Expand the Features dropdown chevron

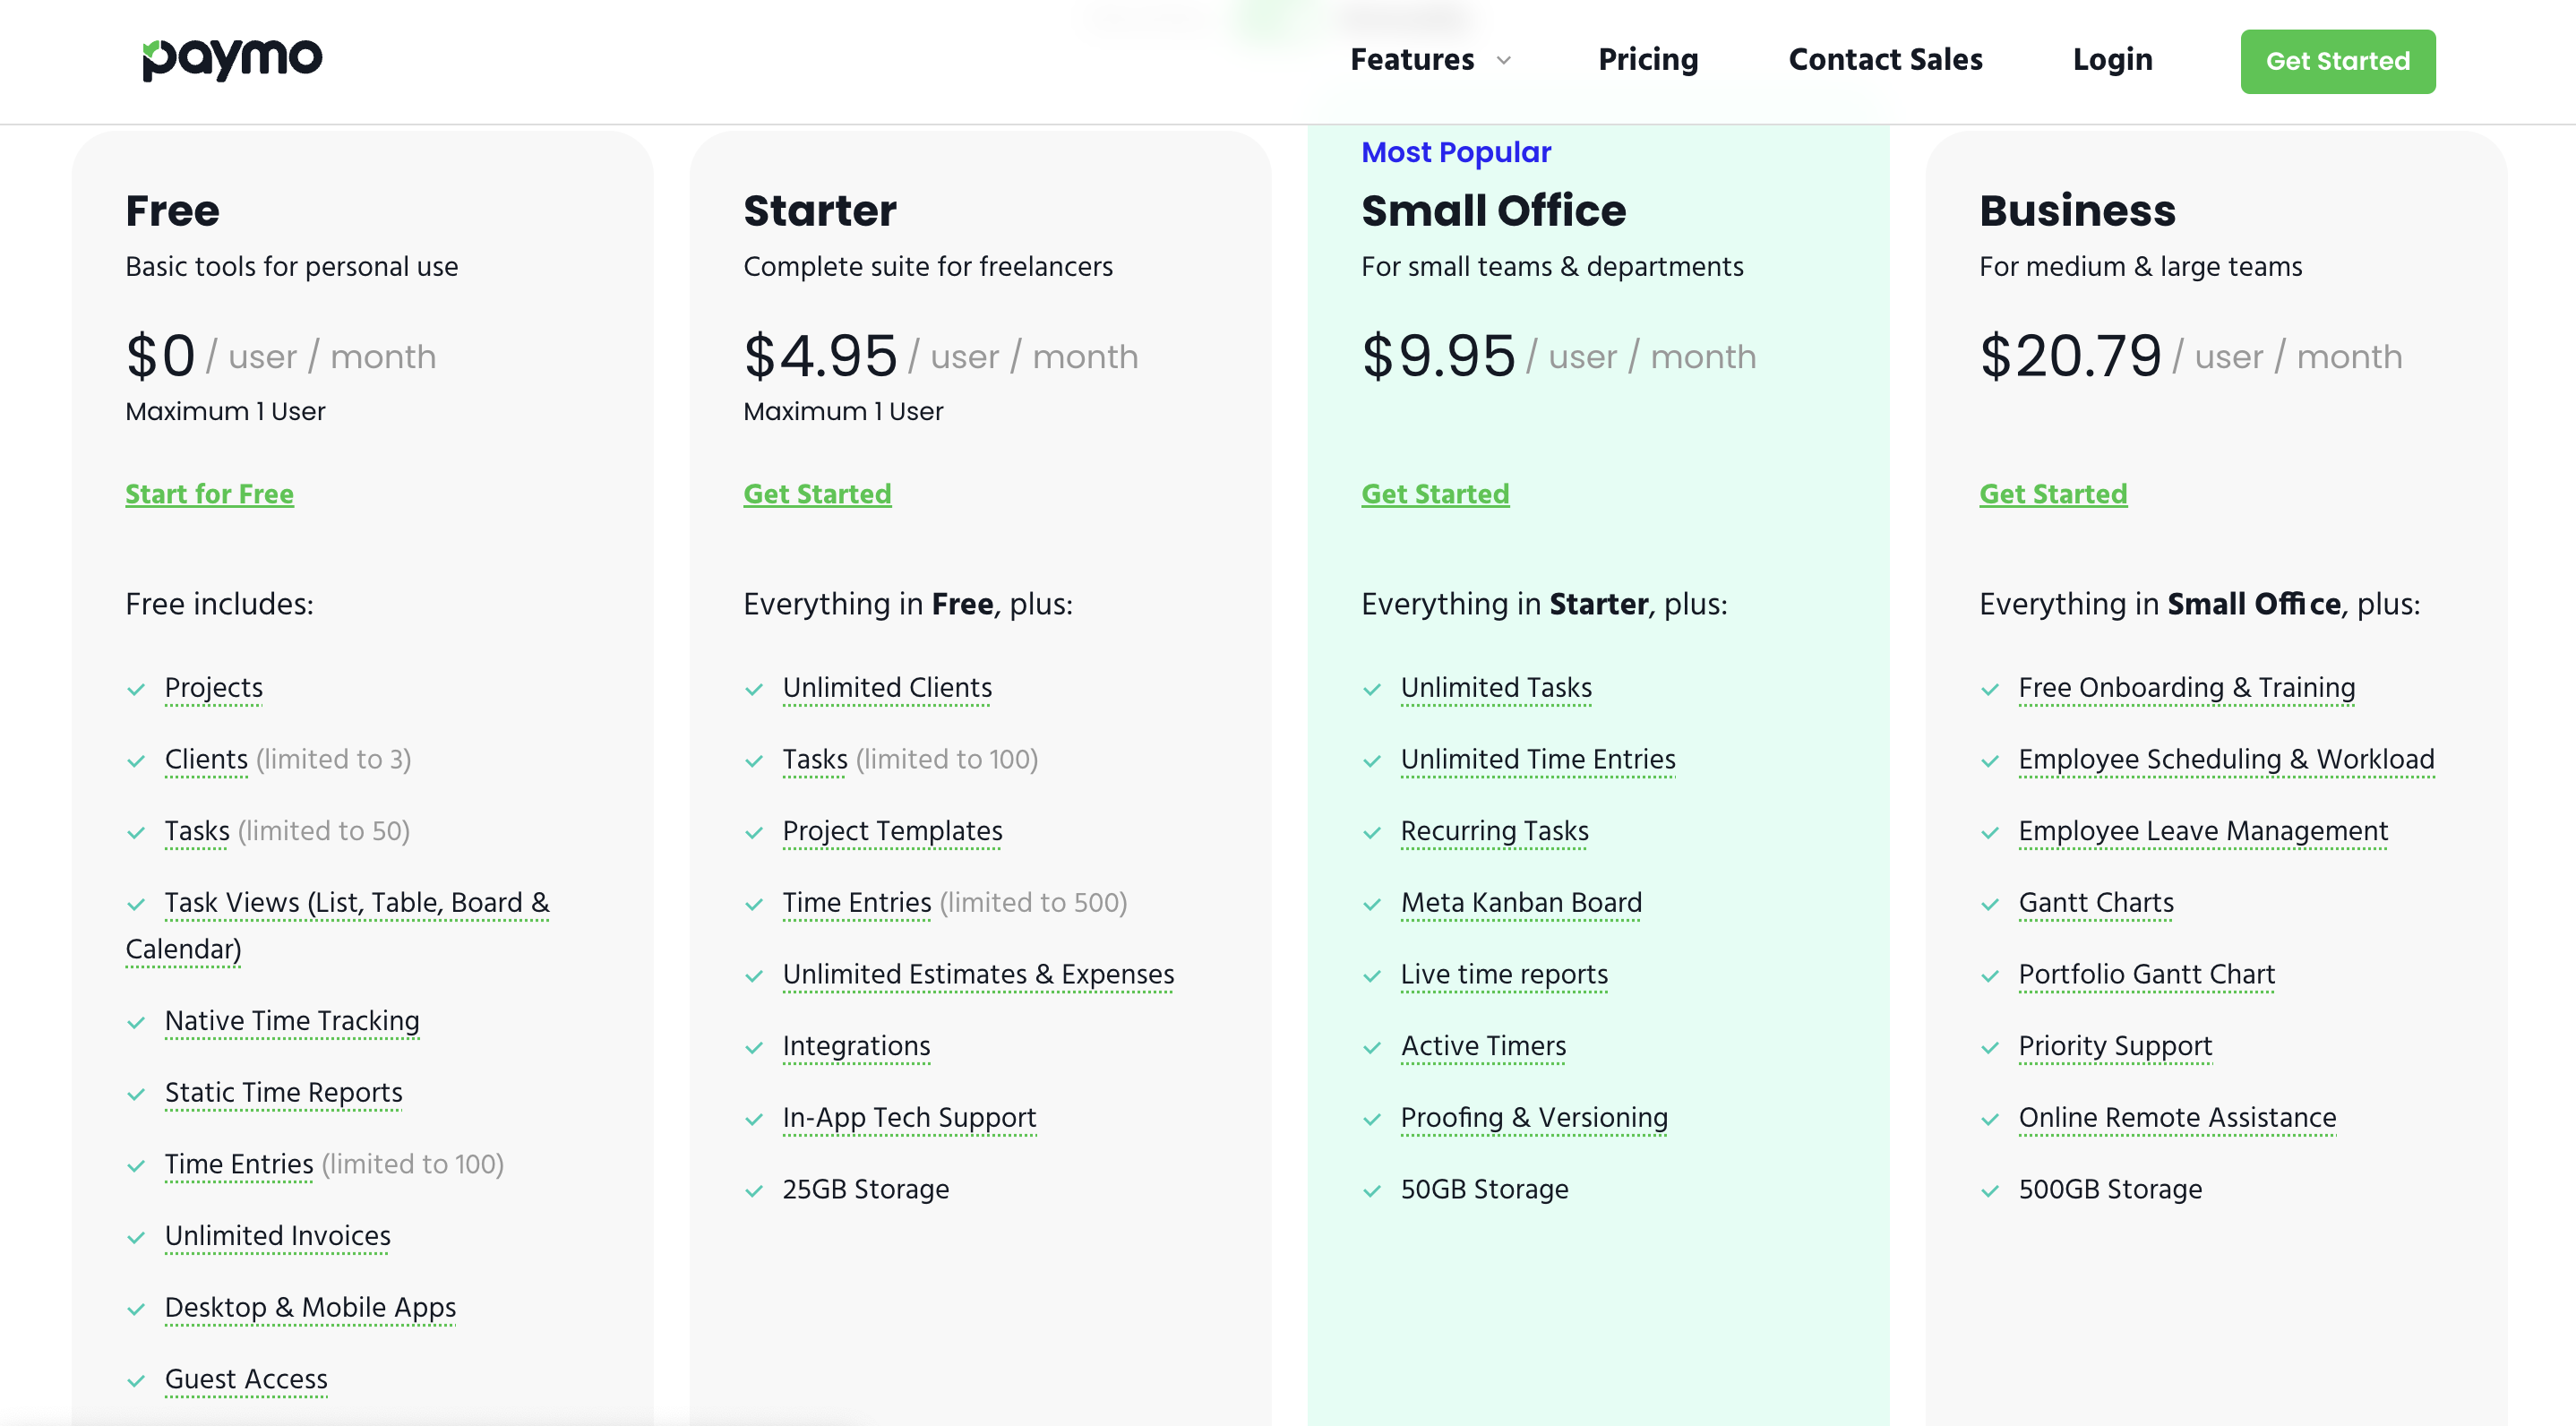click(1503, 61)
